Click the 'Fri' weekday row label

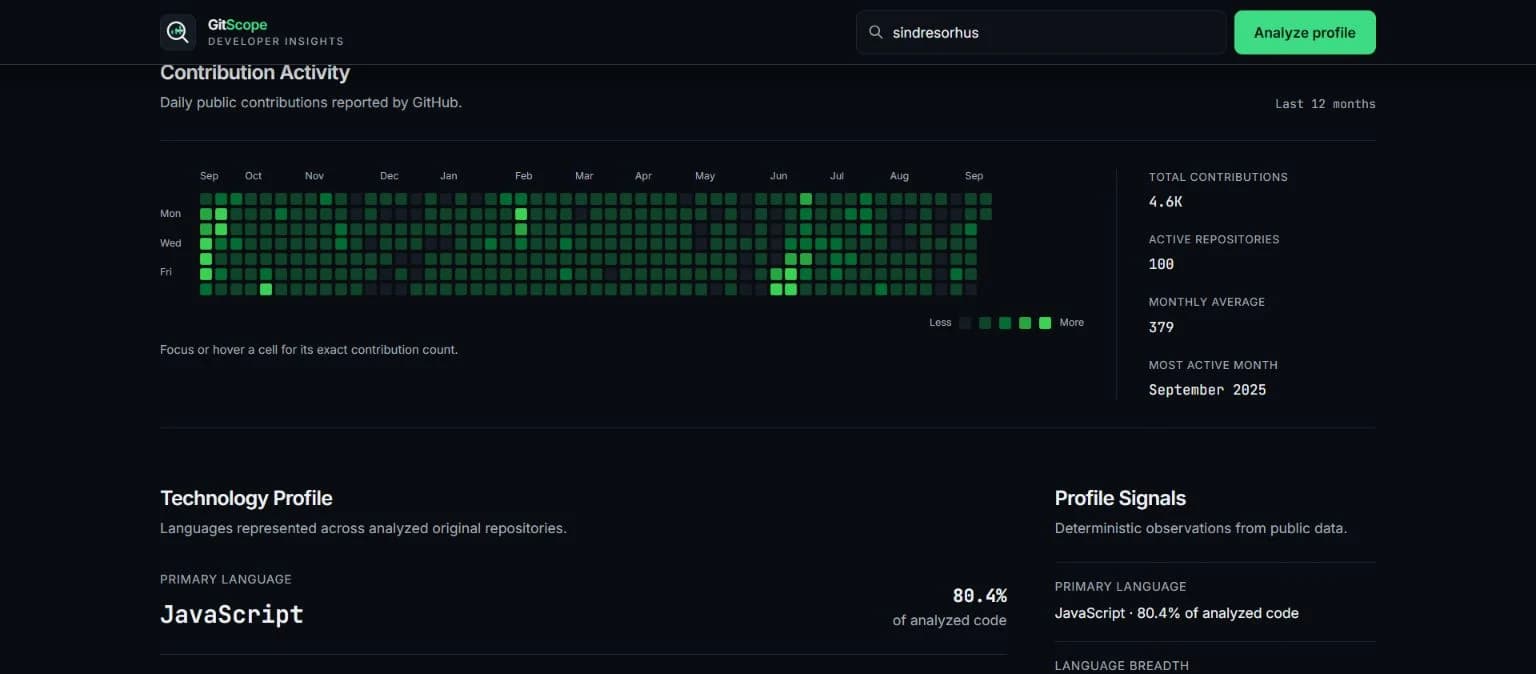point(166,272)
